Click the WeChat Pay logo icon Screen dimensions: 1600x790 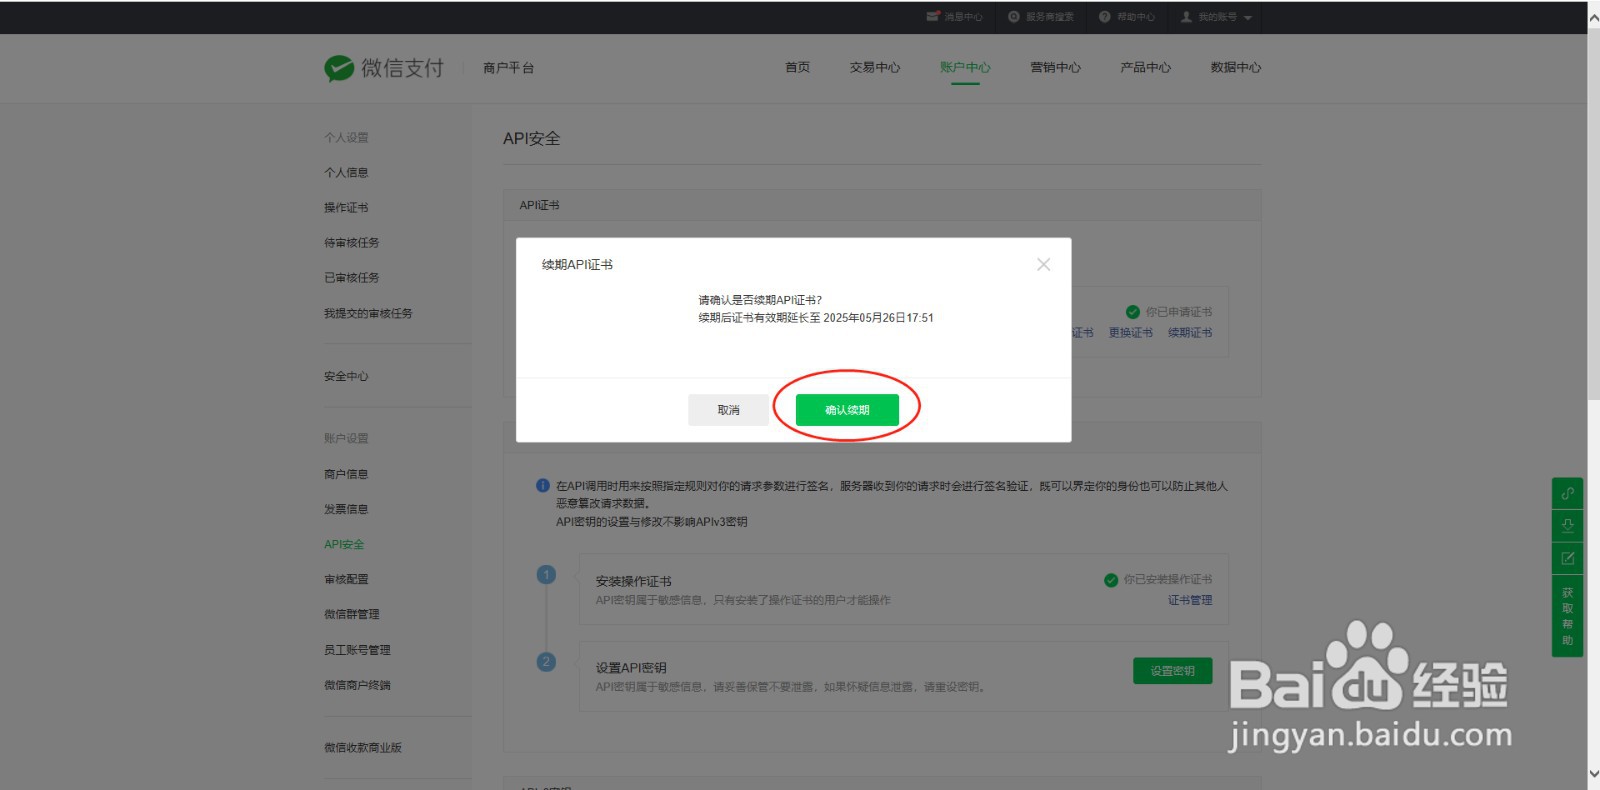[339, 68]
